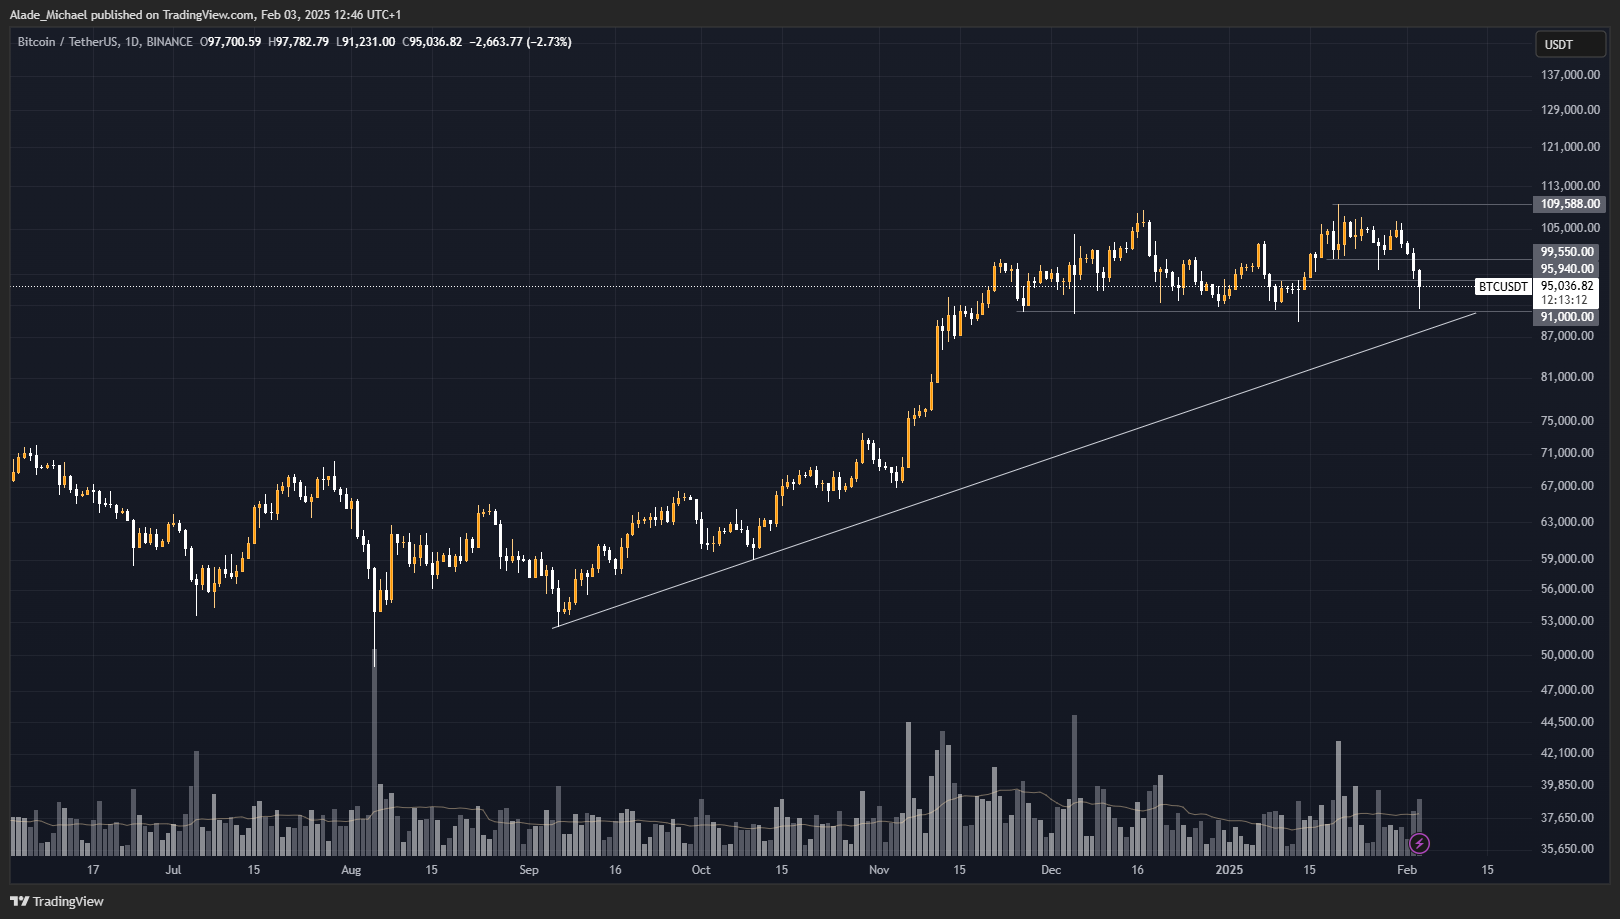
Task: Click the change value −2,663.77 (−2.73%)
Action: pos(521,42)
